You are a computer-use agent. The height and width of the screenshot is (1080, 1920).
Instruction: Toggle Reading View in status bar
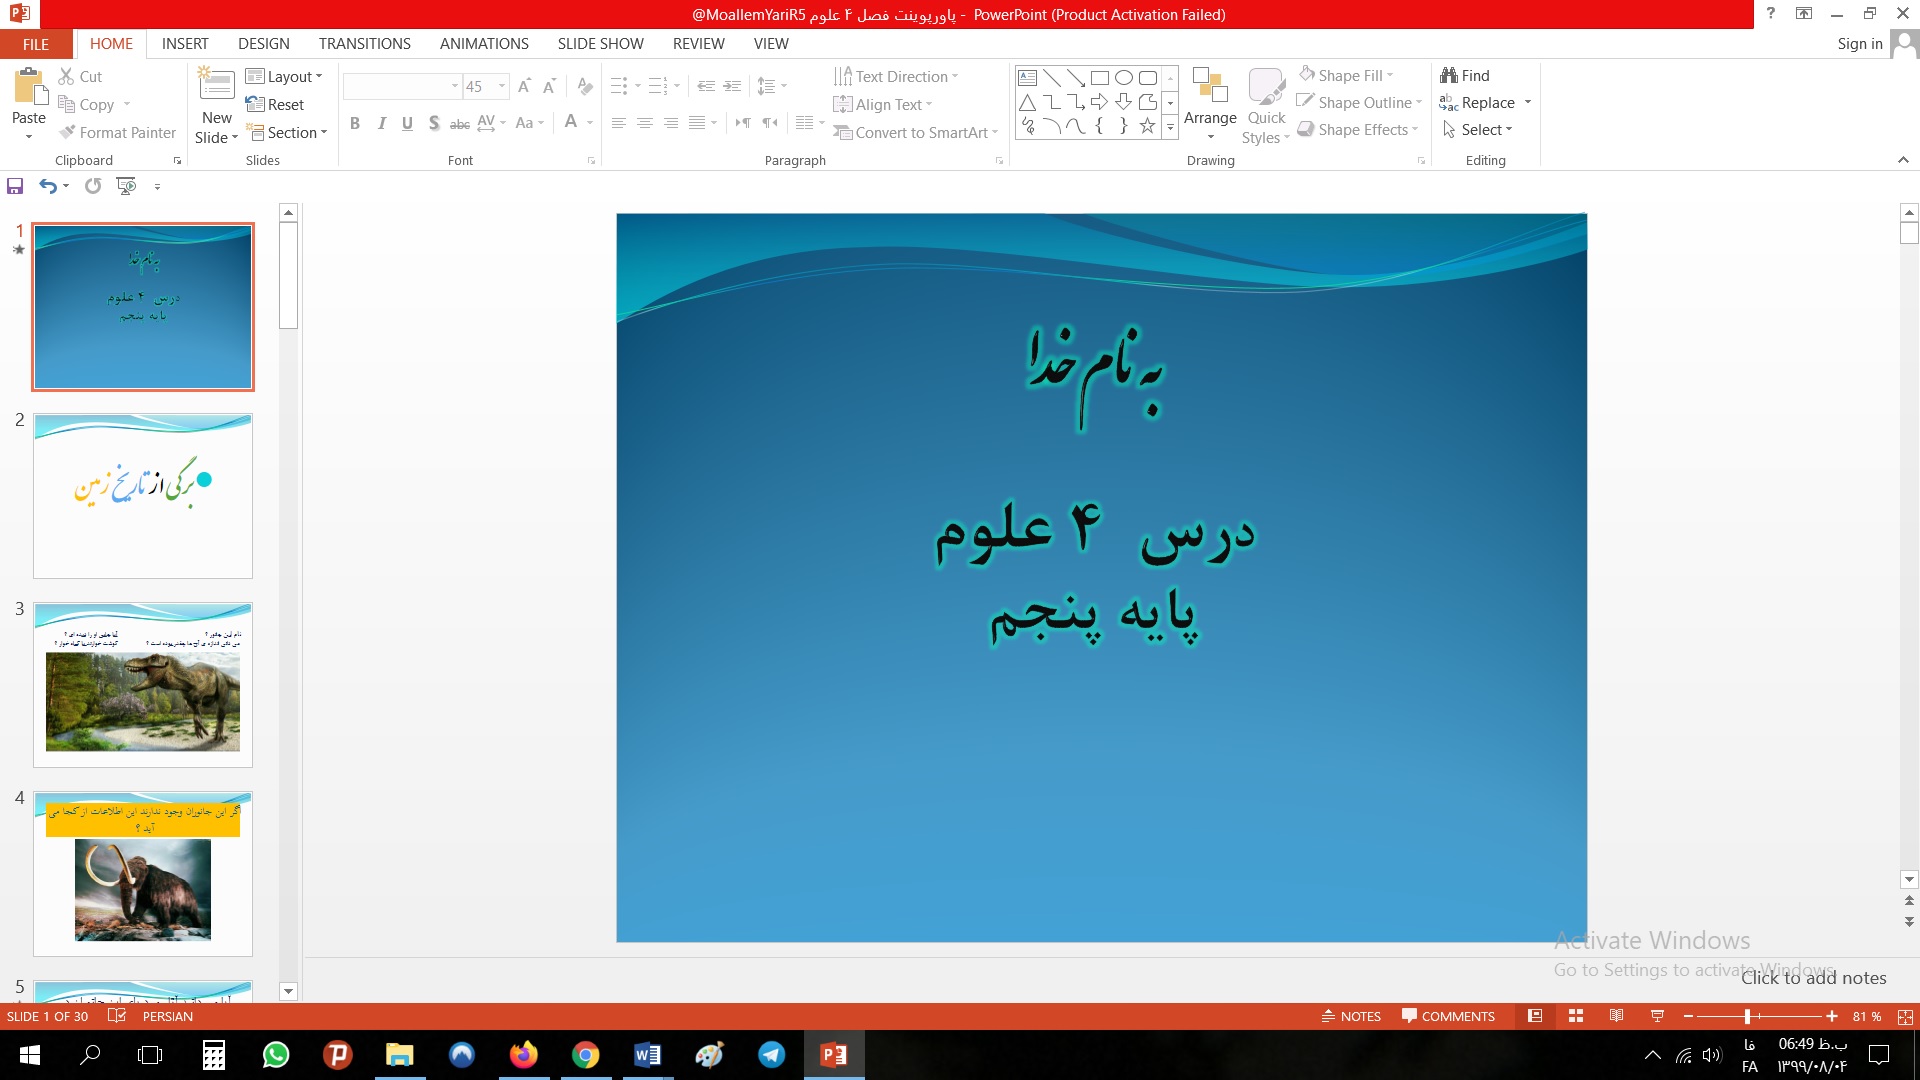(x=1616, y=1016)
